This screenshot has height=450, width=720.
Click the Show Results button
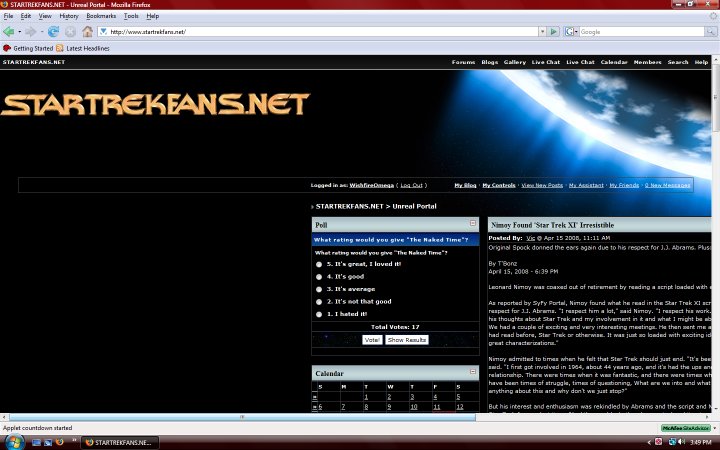click(407, 340)
